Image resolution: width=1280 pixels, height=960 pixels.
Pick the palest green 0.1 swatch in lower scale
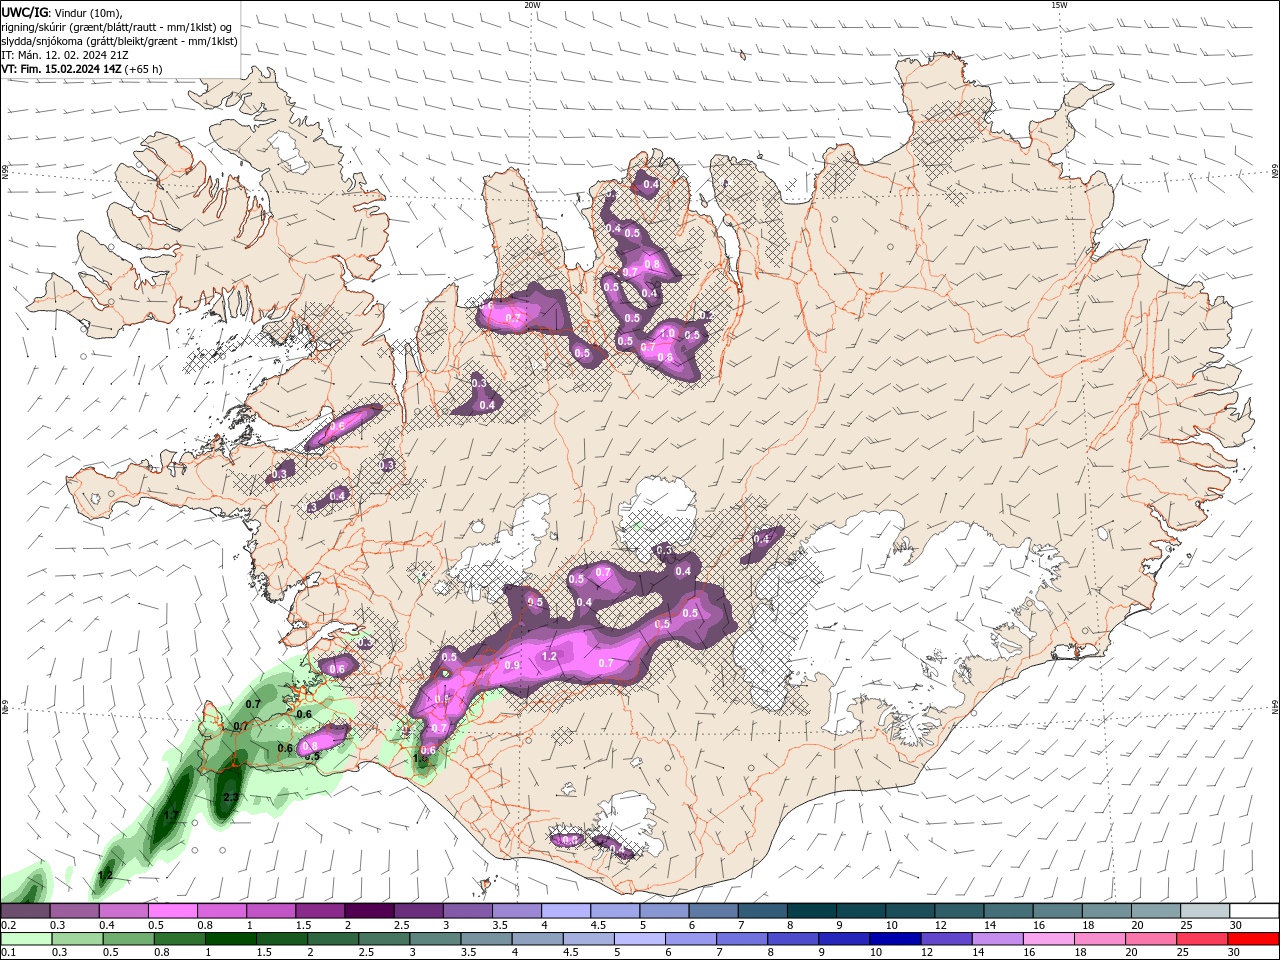[x=27, y=939]
